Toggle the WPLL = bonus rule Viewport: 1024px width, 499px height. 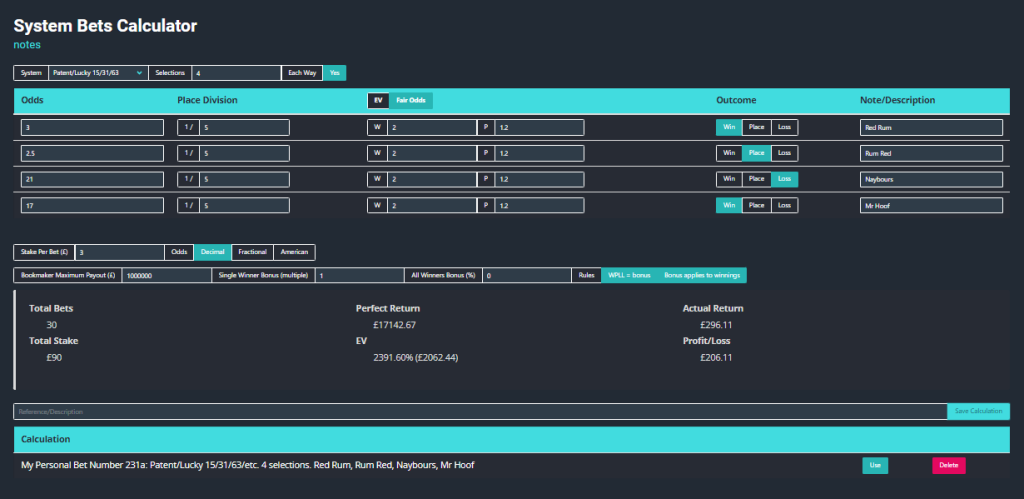(629, 275)
